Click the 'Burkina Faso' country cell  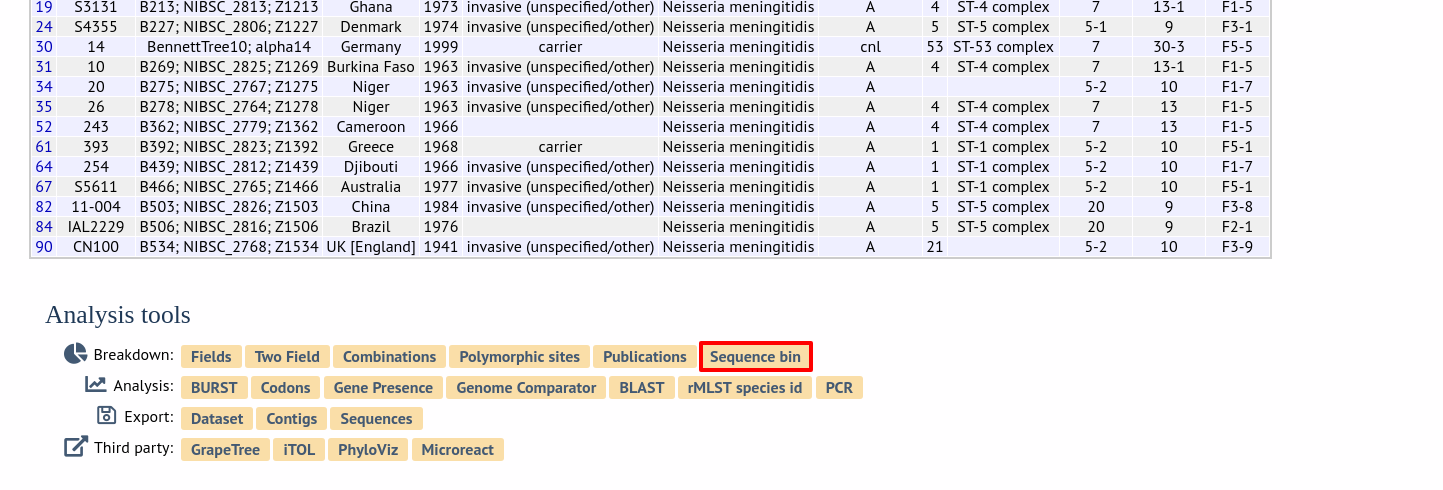(371, 67)
